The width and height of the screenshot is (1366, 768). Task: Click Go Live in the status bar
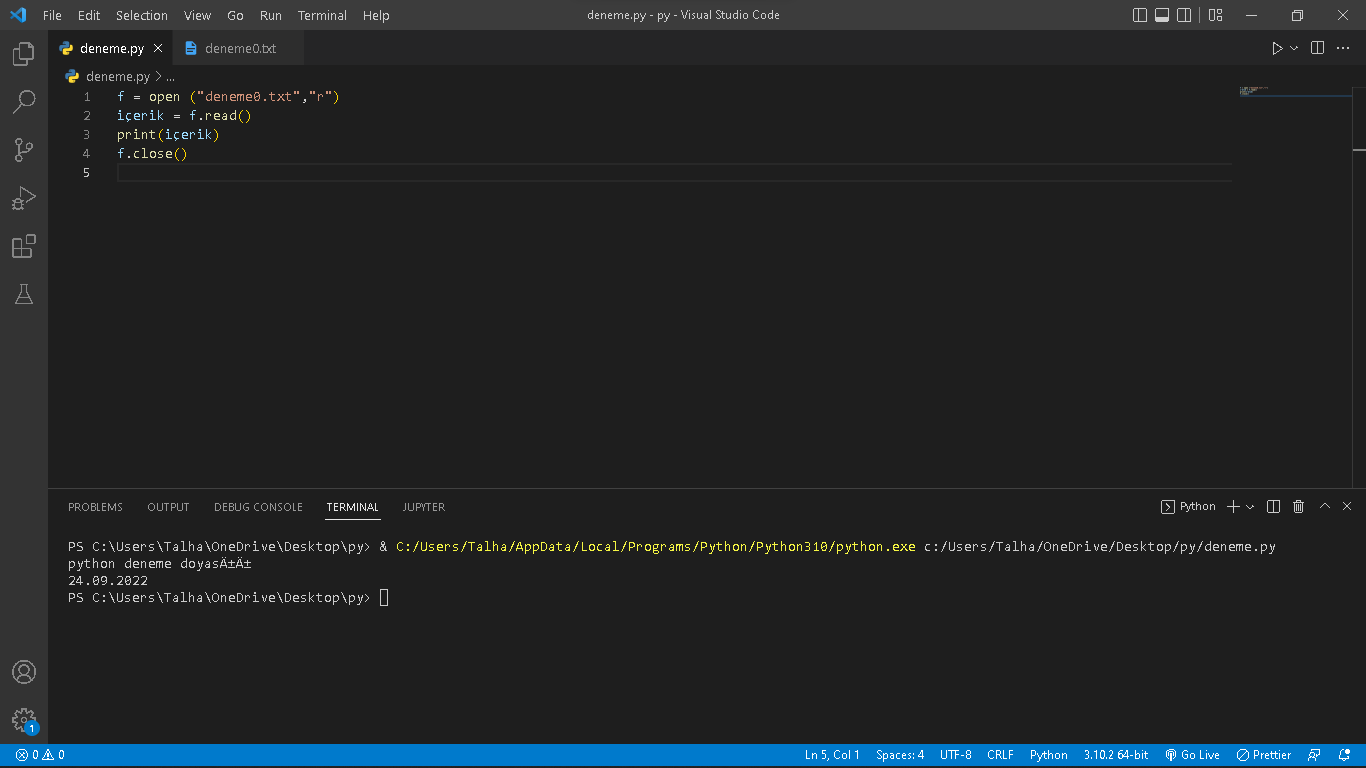[x=1192, y=755]
